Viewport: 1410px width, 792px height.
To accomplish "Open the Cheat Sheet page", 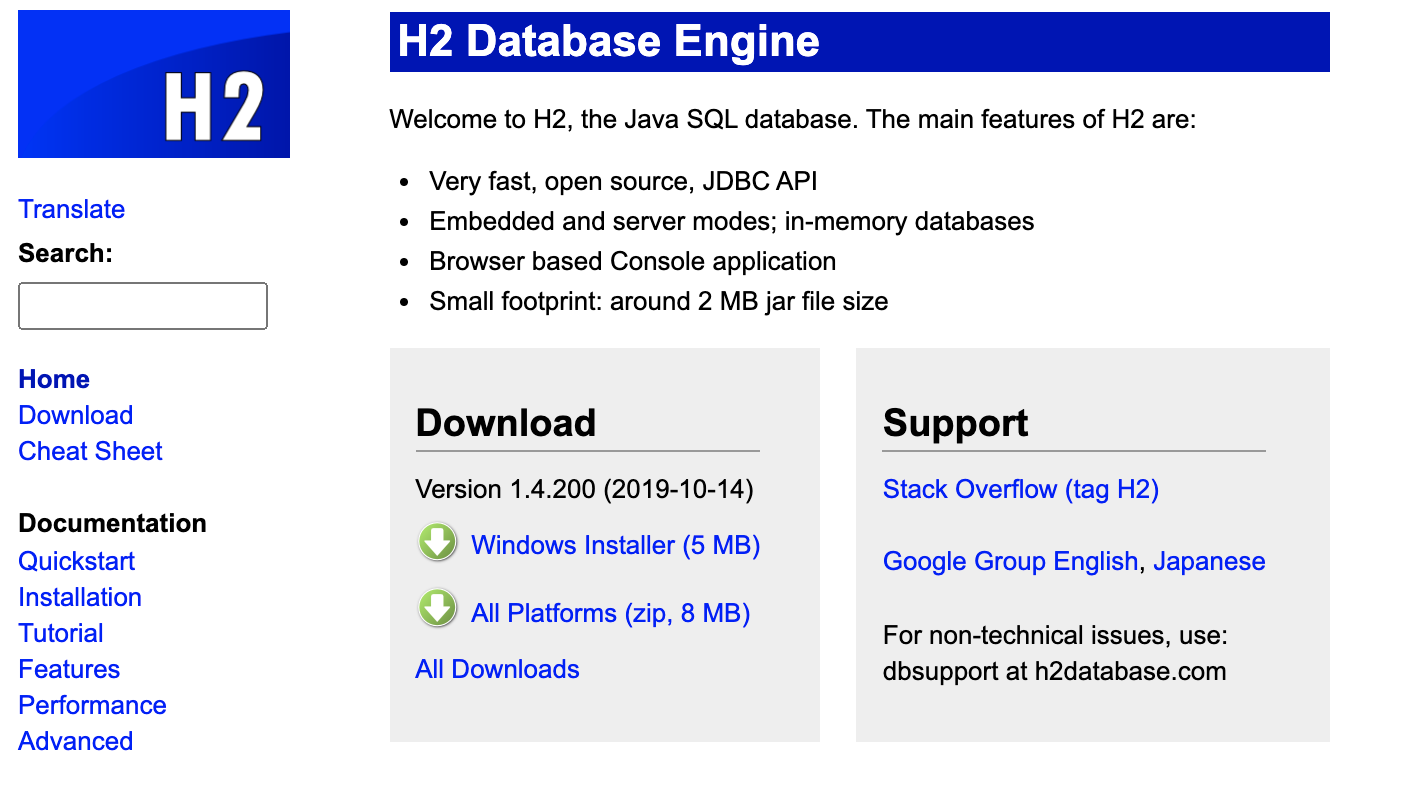I will coord(90,451).
